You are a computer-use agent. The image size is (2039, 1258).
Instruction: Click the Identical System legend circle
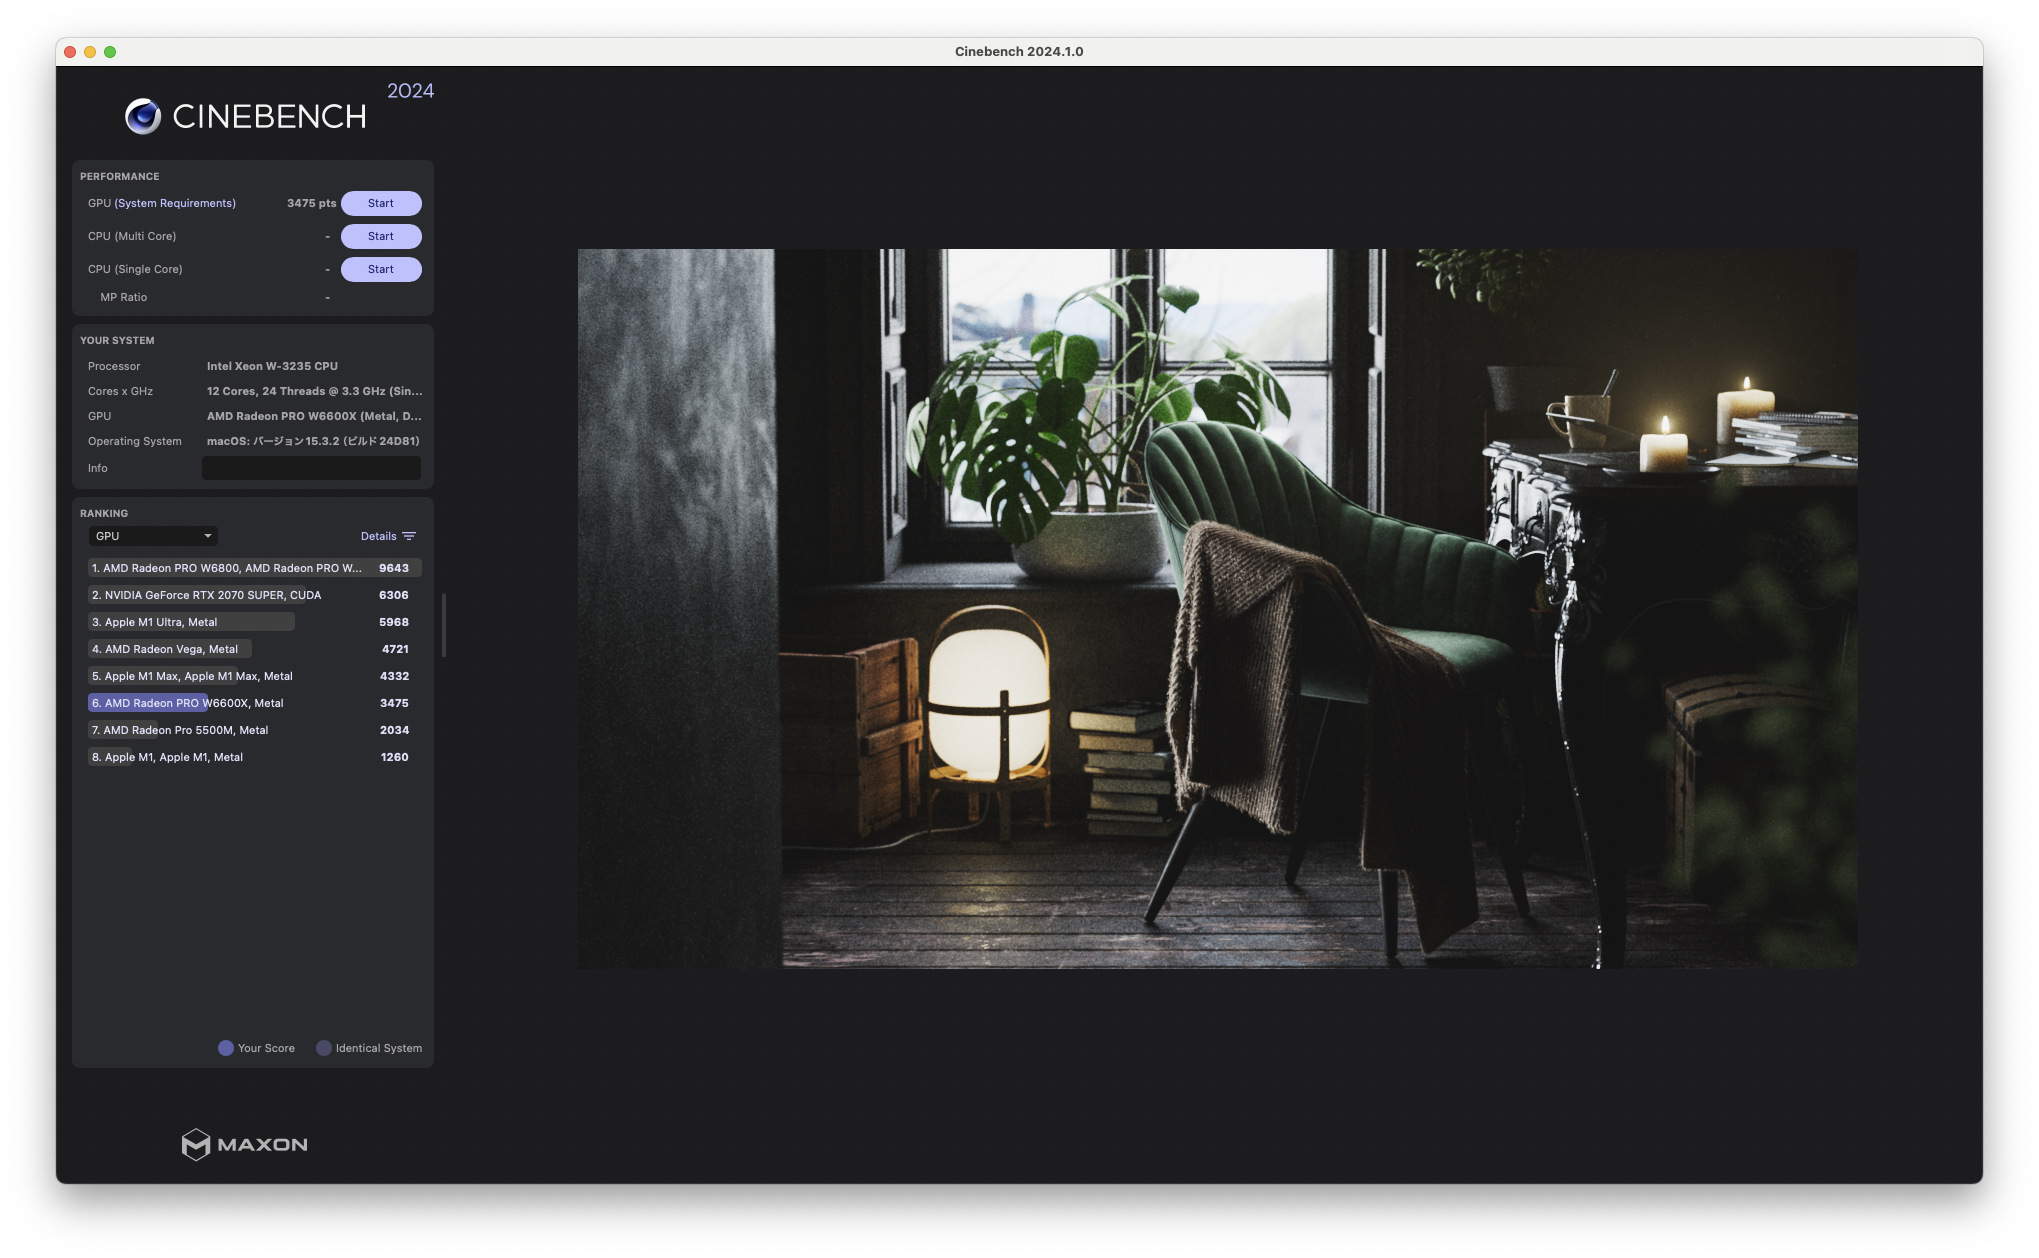324,1048
